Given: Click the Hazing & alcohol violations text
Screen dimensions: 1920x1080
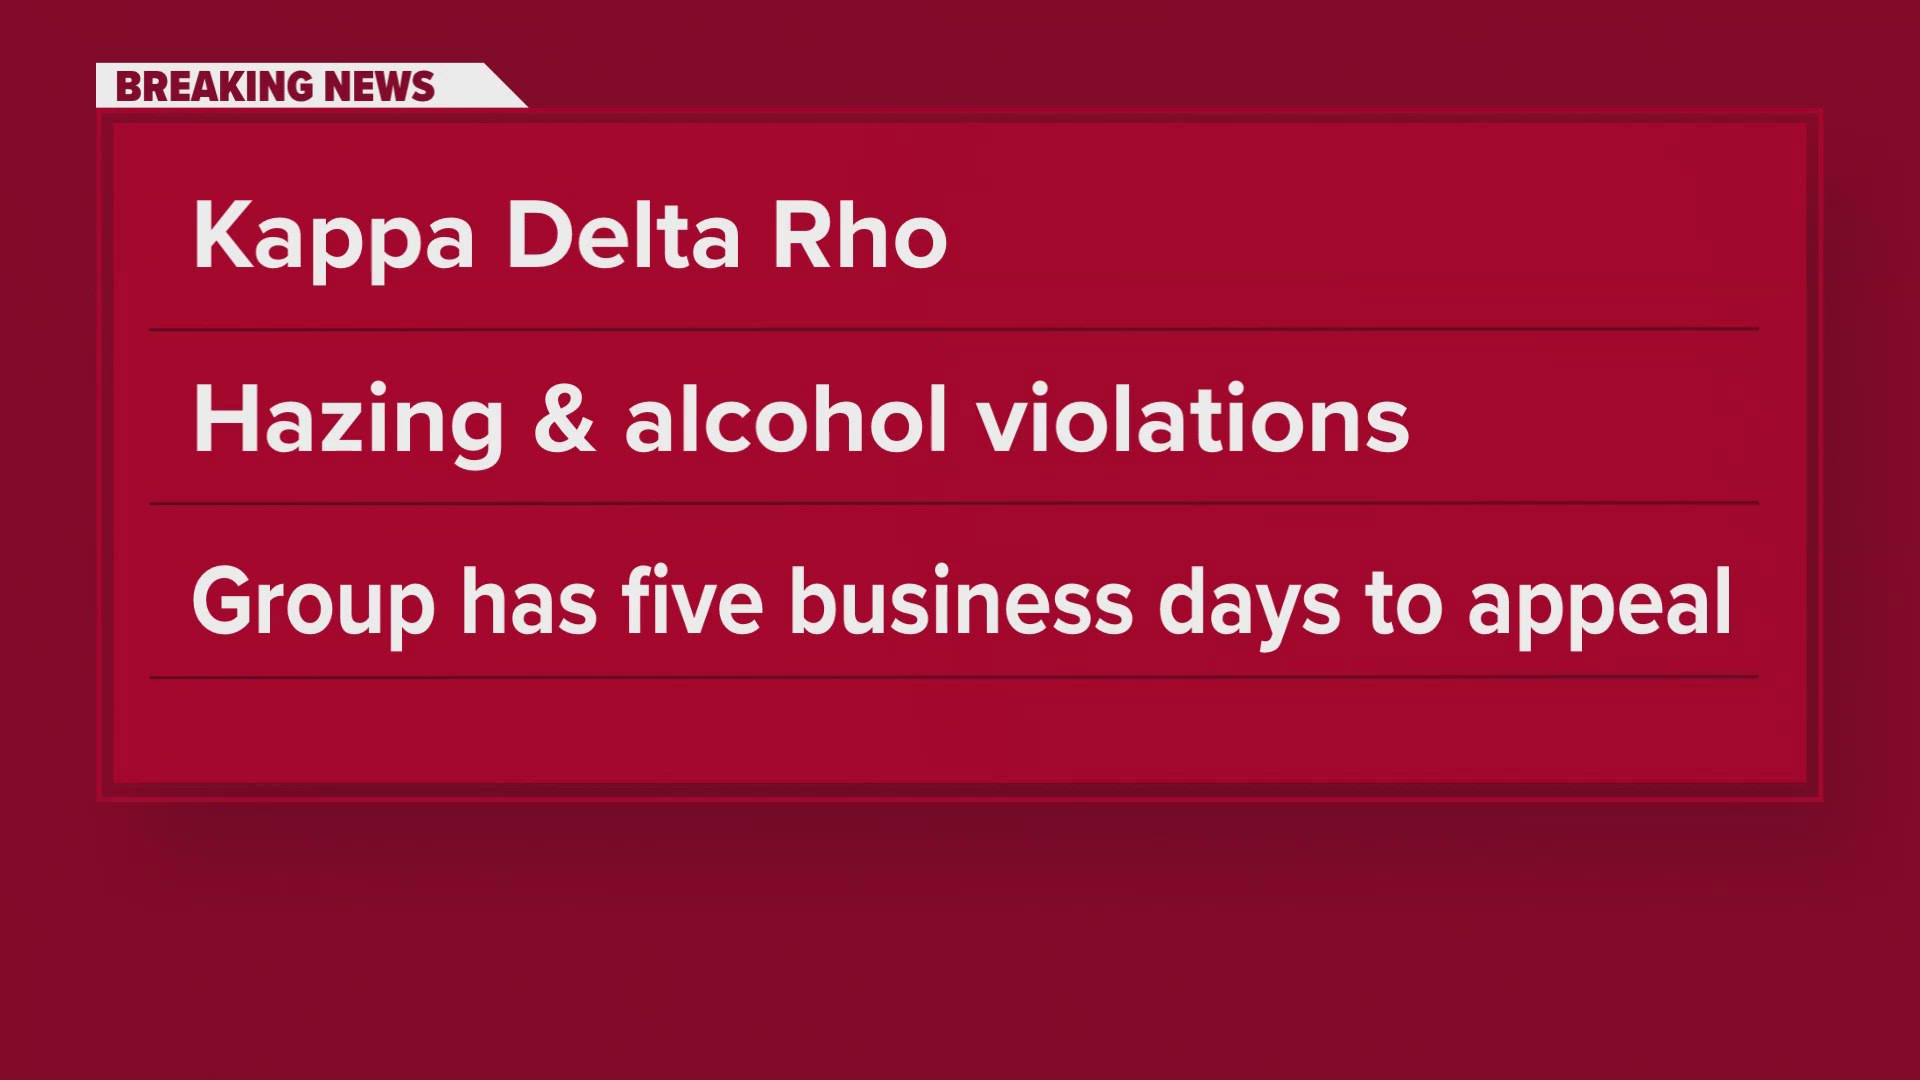Looking at the screenshot, I should 800,420.
